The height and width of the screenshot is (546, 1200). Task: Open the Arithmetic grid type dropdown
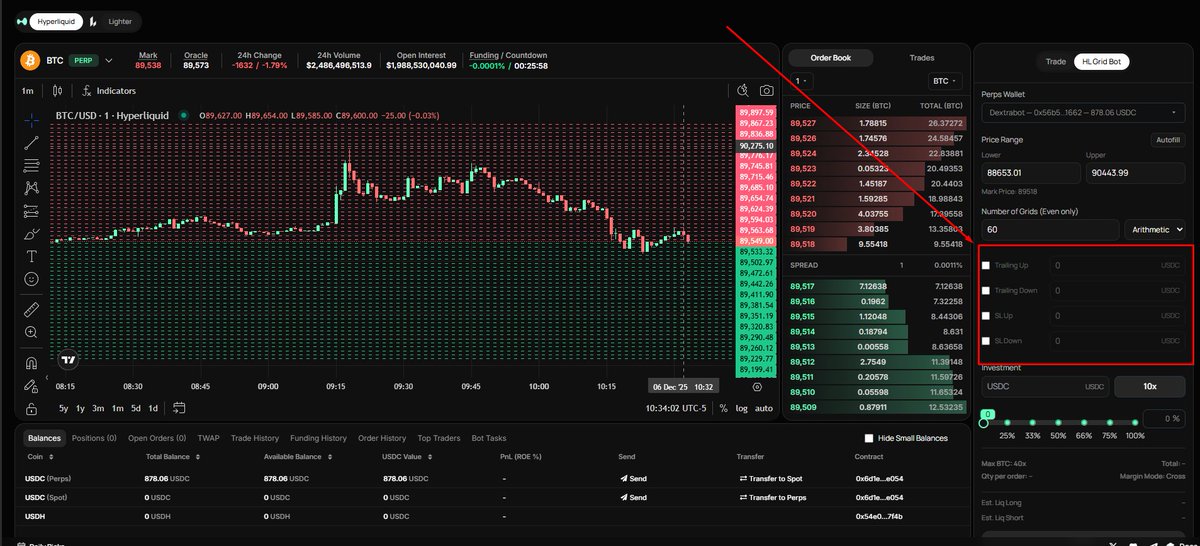(x=1157, y=229)
